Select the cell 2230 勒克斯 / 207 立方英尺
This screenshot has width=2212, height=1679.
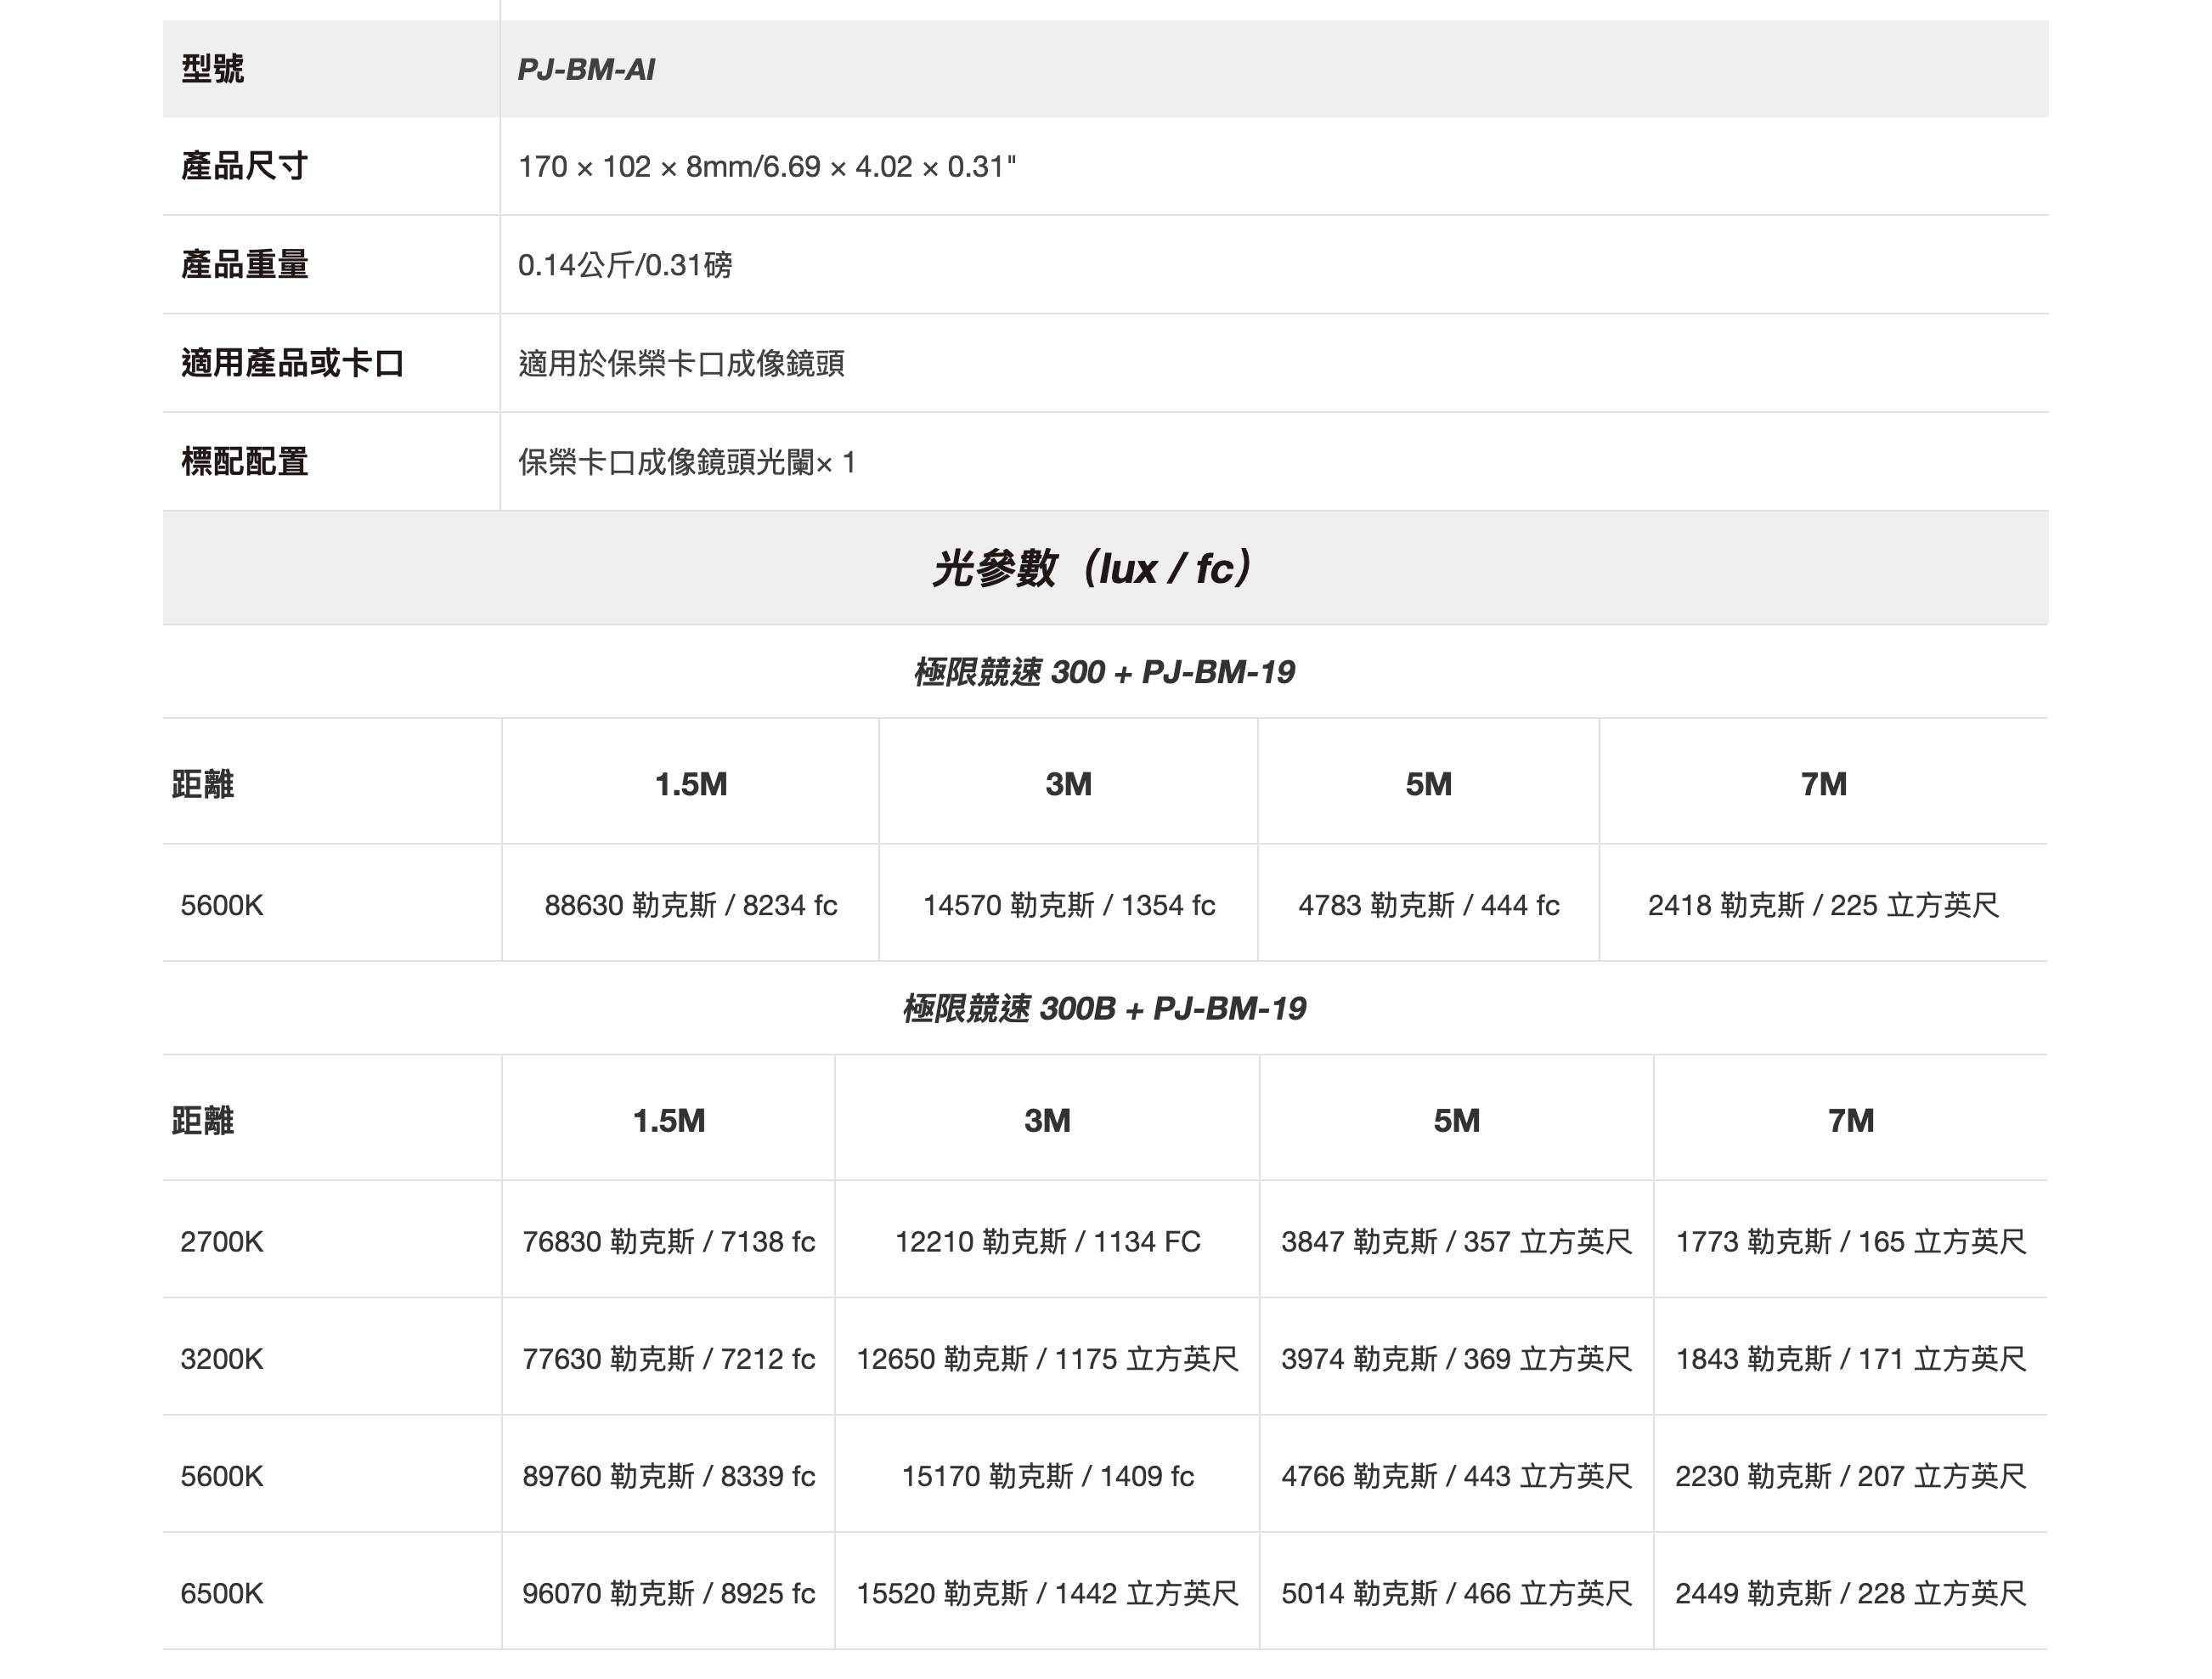click(1851, 1476)
